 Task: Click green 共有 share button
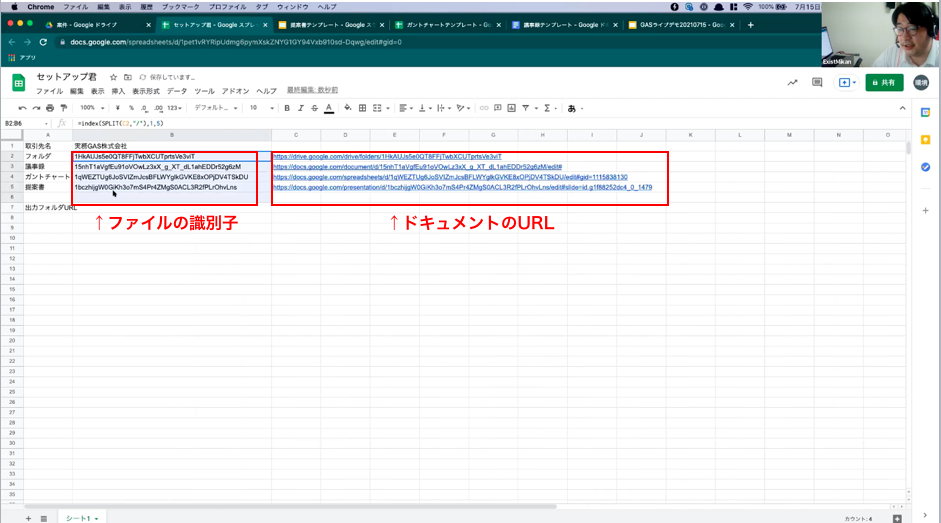click(x=884, y=82)
